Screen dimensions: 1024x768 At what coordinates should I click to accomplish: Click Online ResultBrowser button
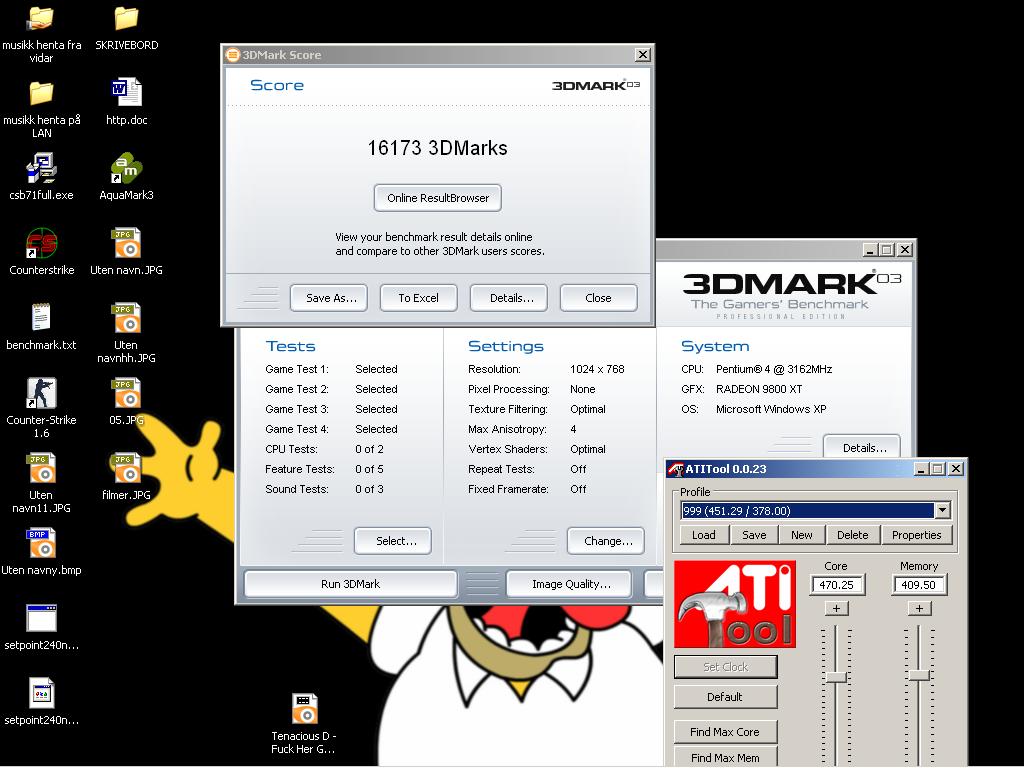coord(438,198)
